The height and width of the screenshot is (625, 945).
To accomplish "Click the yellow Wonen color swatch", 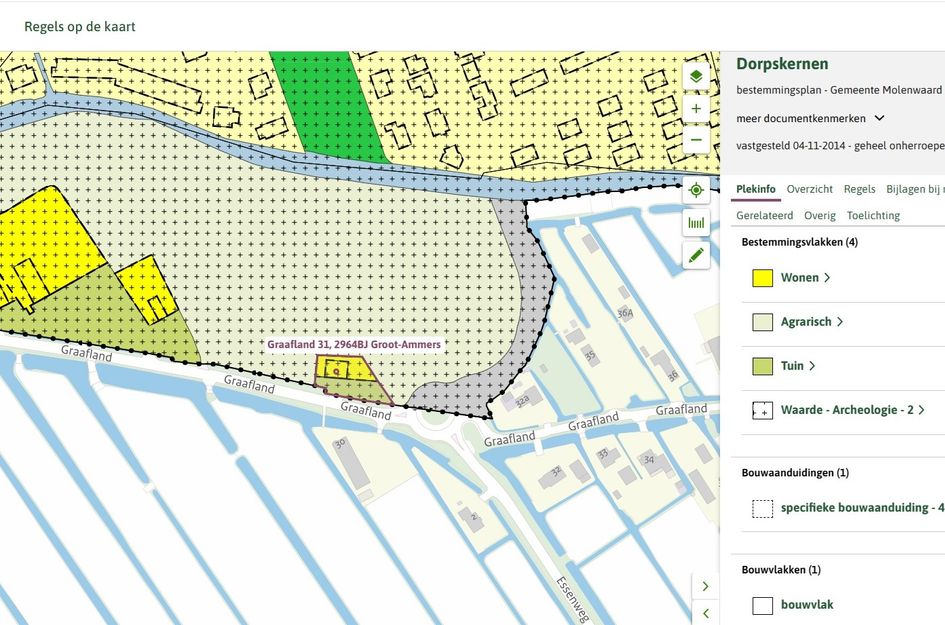I will click(762, 278).
